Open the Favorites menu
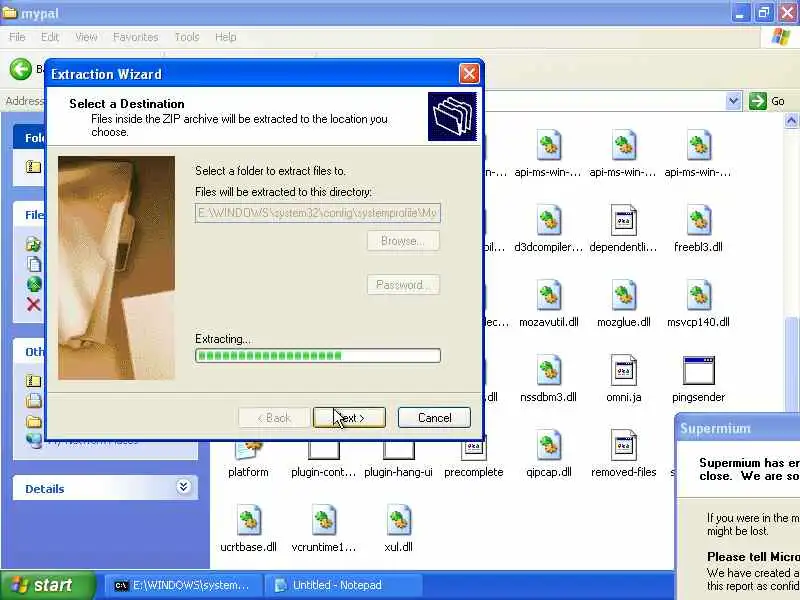This screenshot has height=600, width=800. pos(135,37)
